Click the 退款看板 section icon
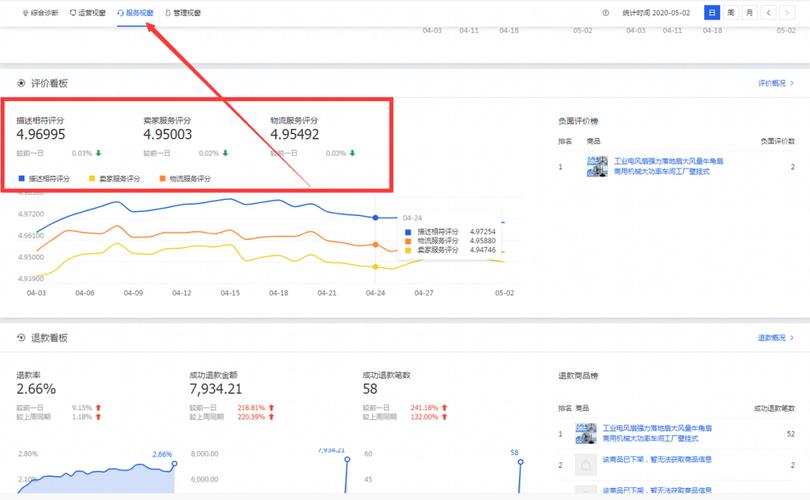 point(21,339)
